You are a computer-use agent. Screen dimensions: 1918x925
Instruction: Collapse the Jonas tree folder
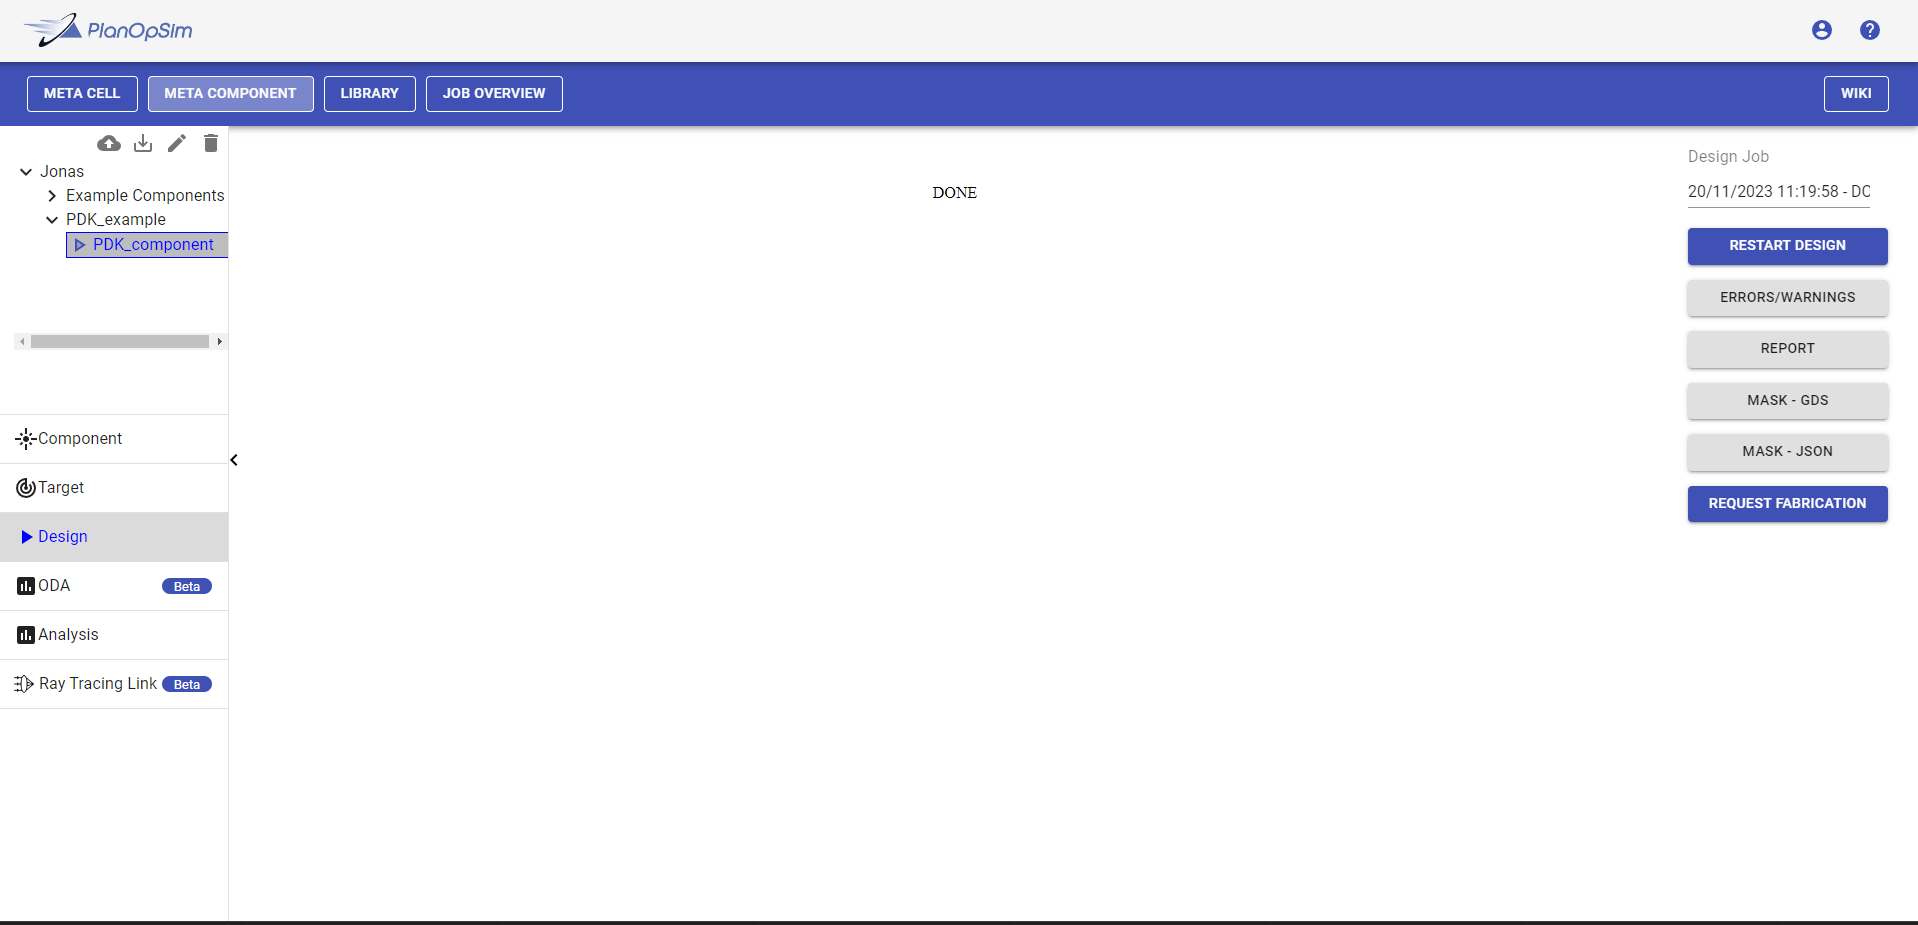26,172
